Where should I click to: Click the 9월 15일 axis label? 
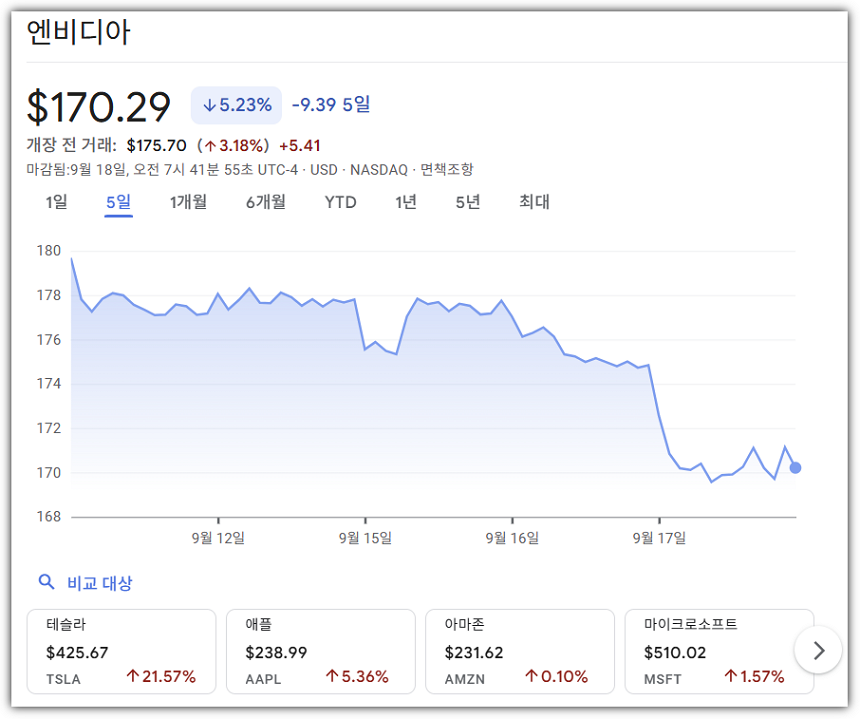coord(365,538)
